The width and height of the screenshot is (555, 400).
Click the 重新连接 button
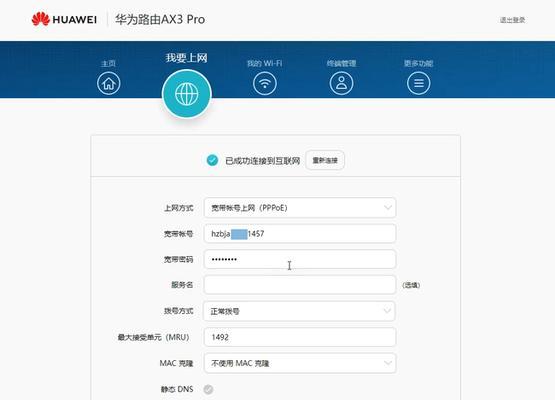coord(325,160)
